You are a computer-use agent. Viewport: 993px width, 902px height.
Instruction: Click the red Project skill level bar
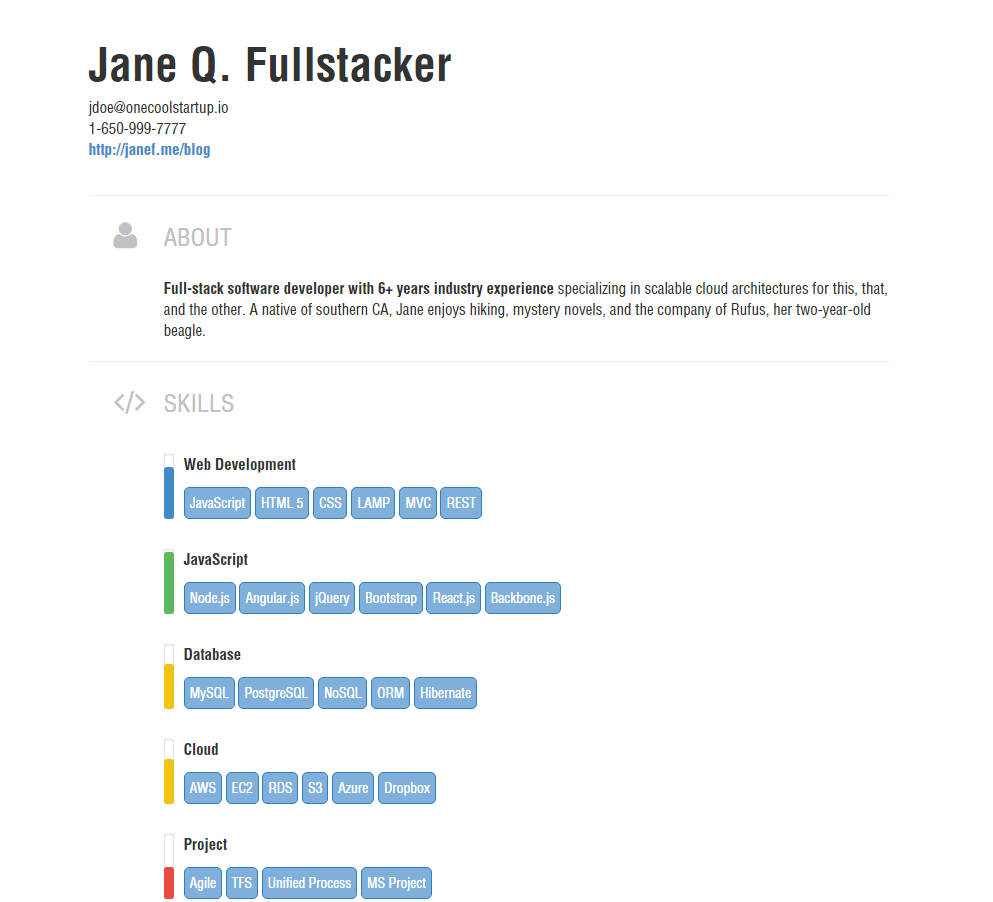[169, 883]
